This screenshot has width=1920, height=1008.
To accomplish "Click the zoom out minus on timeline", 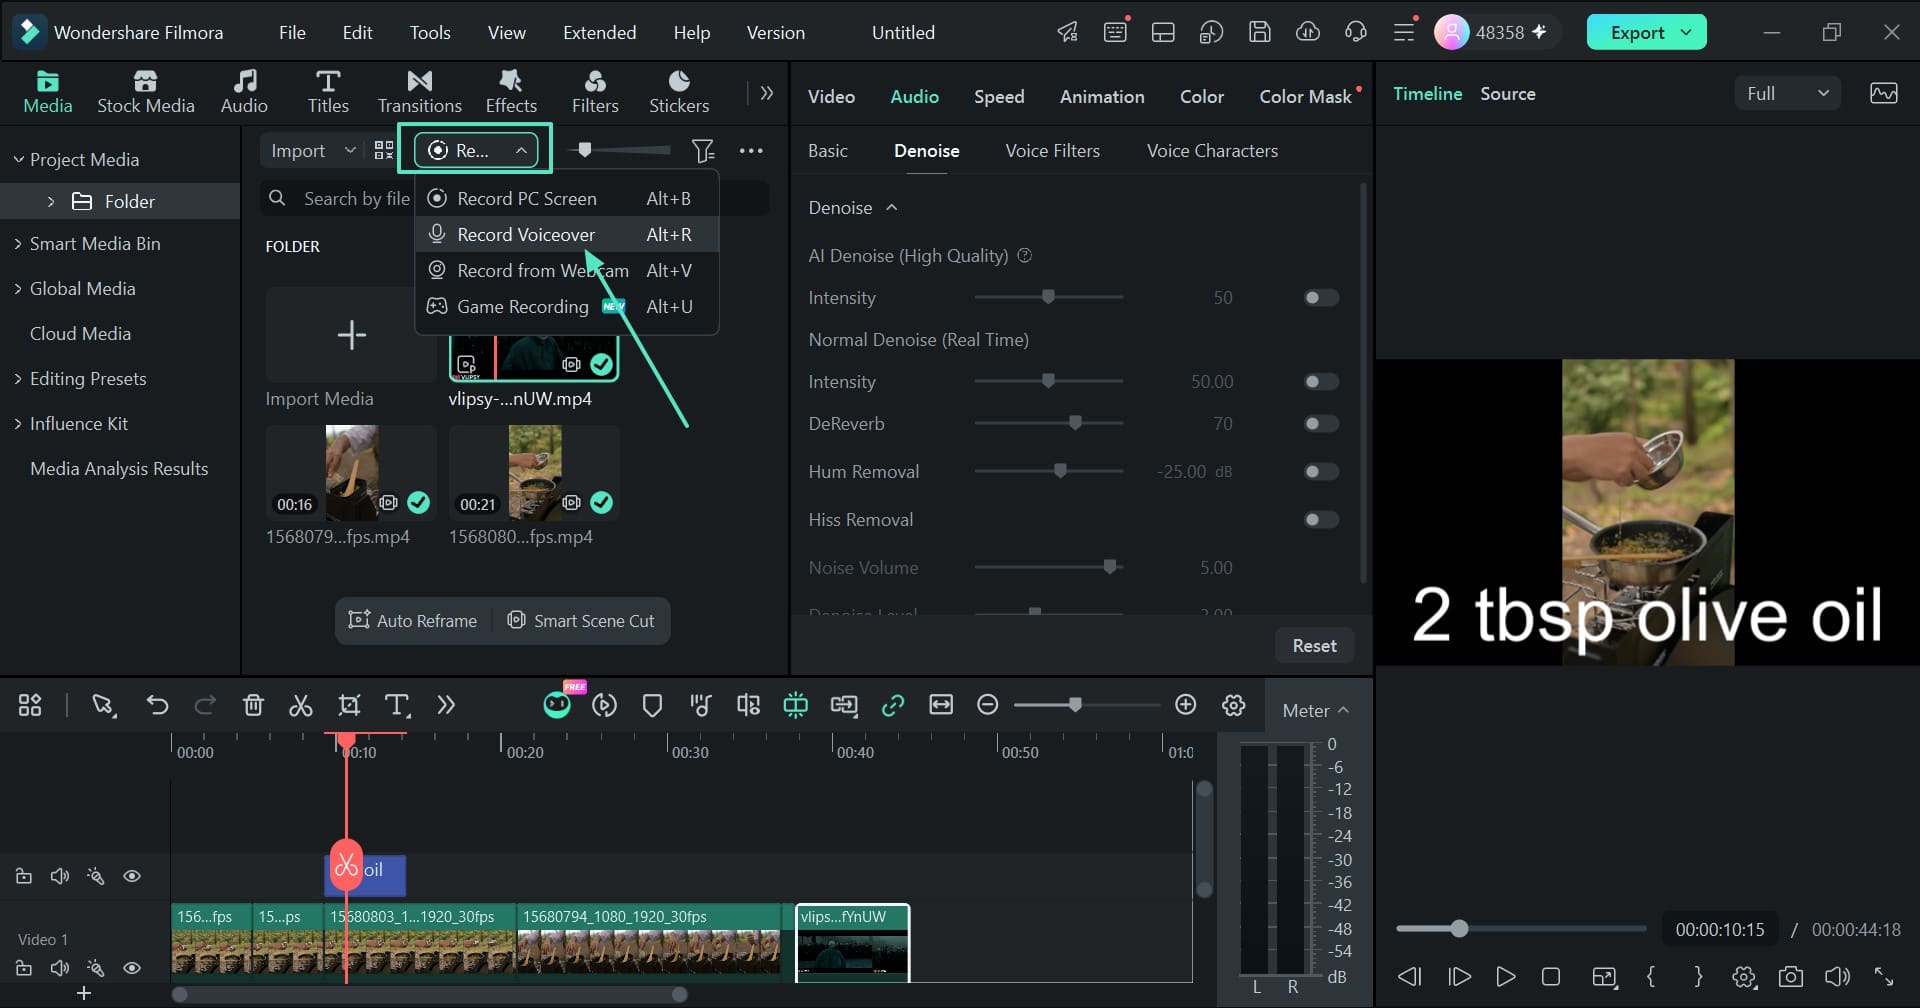I will pyautogui.click(x=987, y=706).
